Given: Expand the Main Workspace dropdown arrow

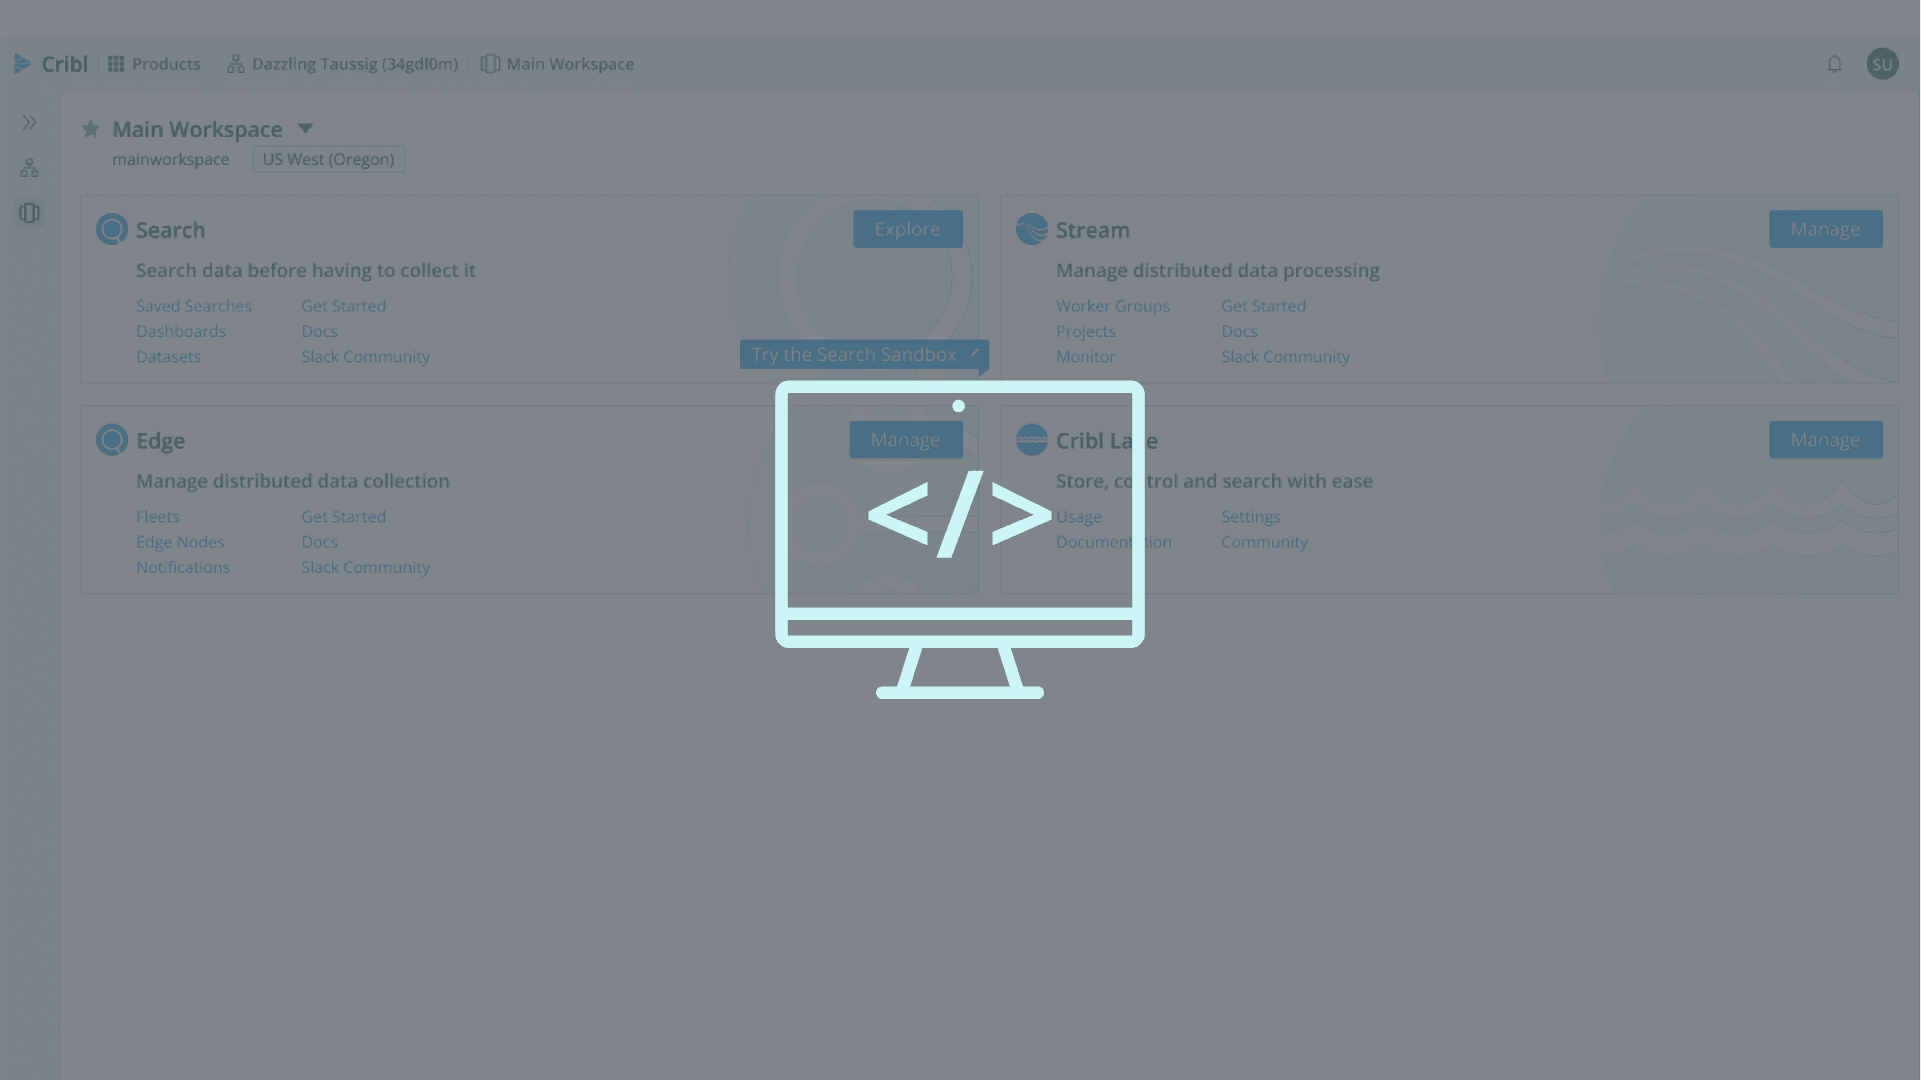Looking at the screenshot, I should pos(306,128).
